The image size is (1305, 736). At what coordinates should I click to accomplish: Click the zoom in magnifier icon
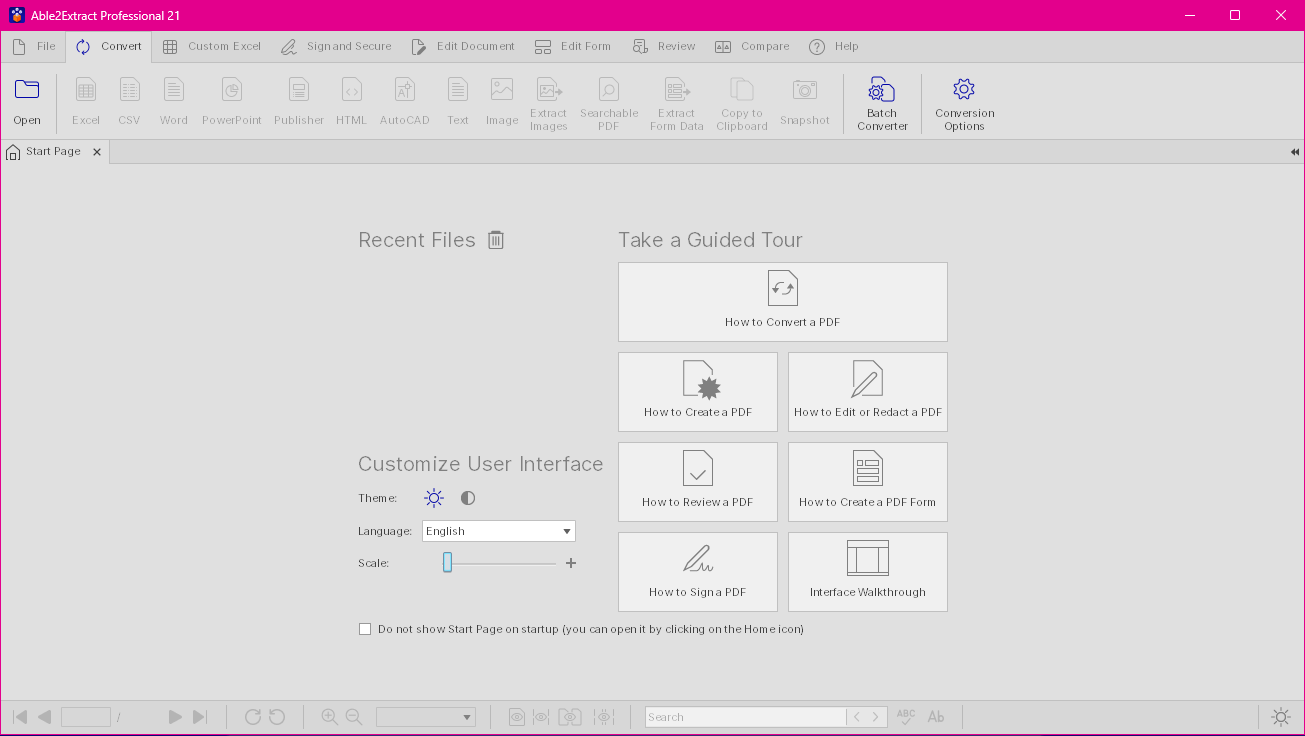coord(329,716)
